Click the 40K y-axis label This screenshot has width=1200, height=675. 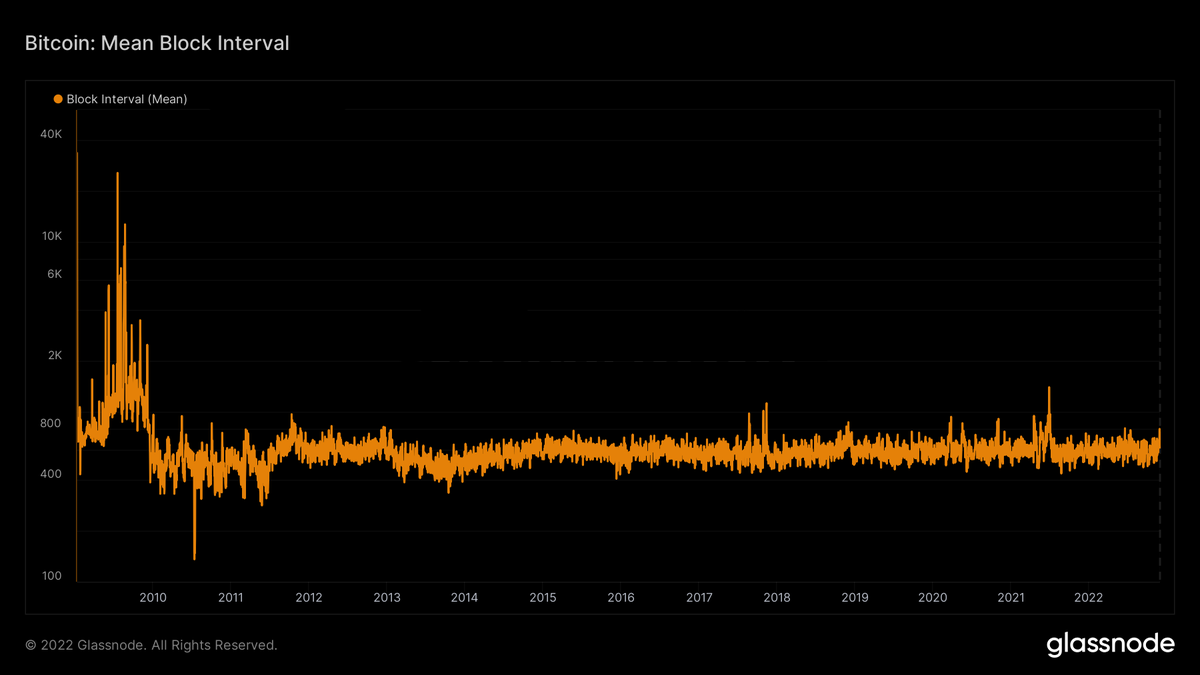pos(51,134)
